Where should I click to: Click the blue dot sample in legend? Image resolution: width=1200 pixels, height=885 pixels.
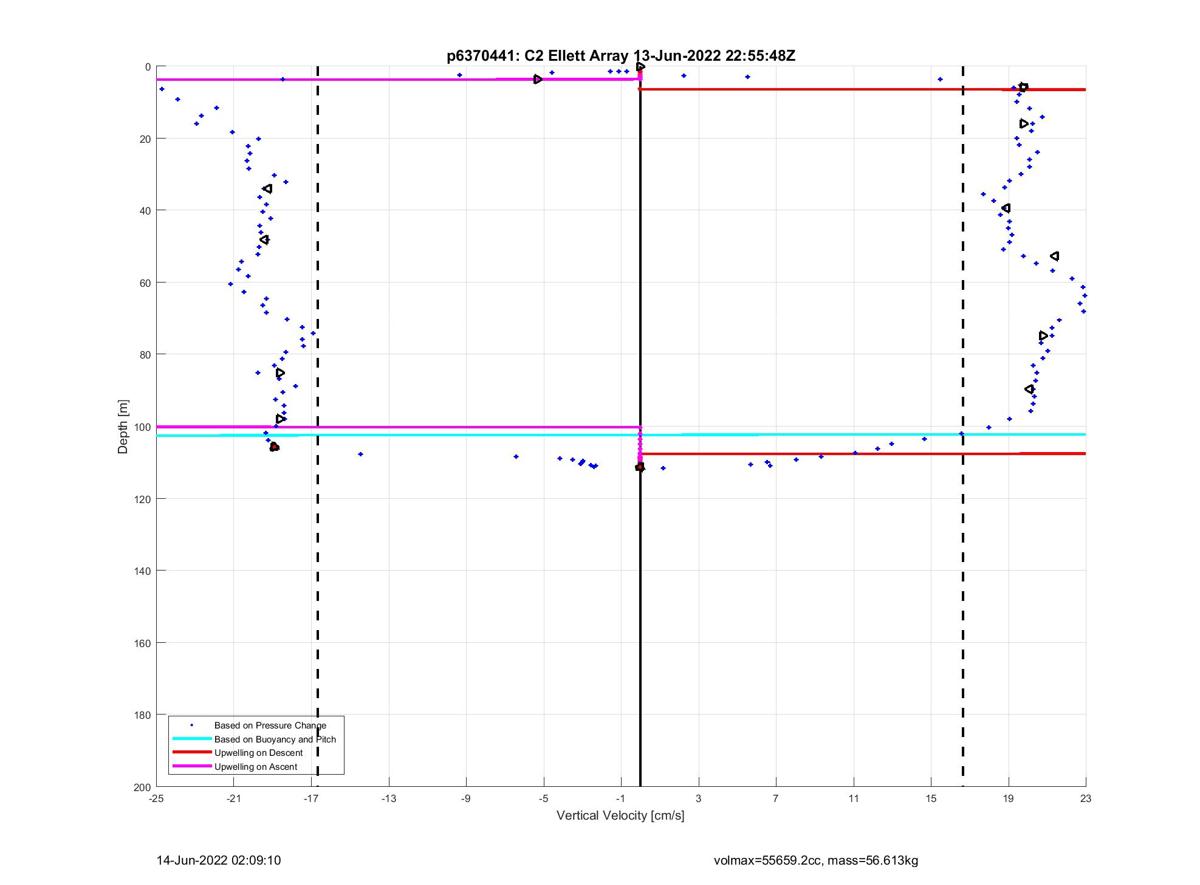click(x=191, y=724)
